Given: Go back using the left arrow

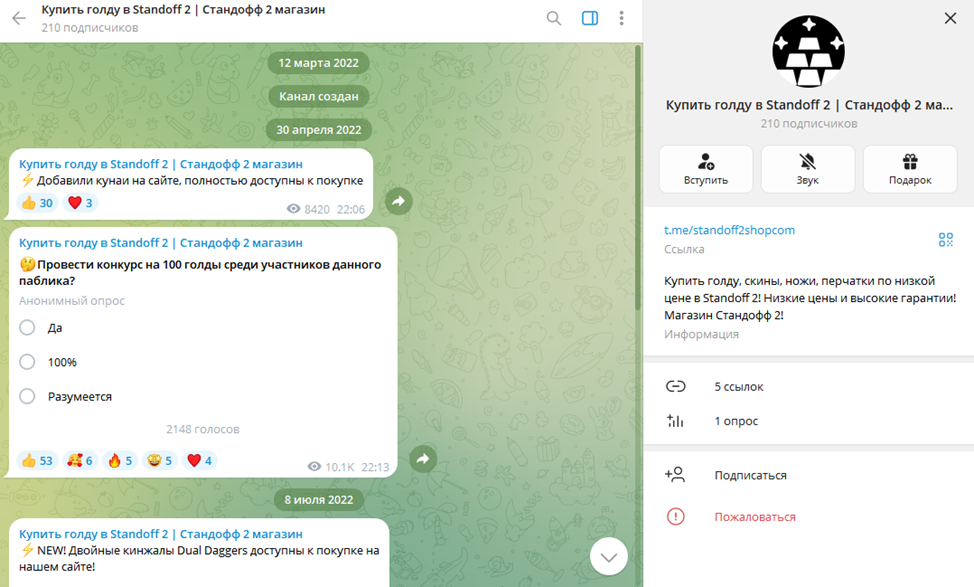Looking at the screenshot, I should click(x=19, y=18).
